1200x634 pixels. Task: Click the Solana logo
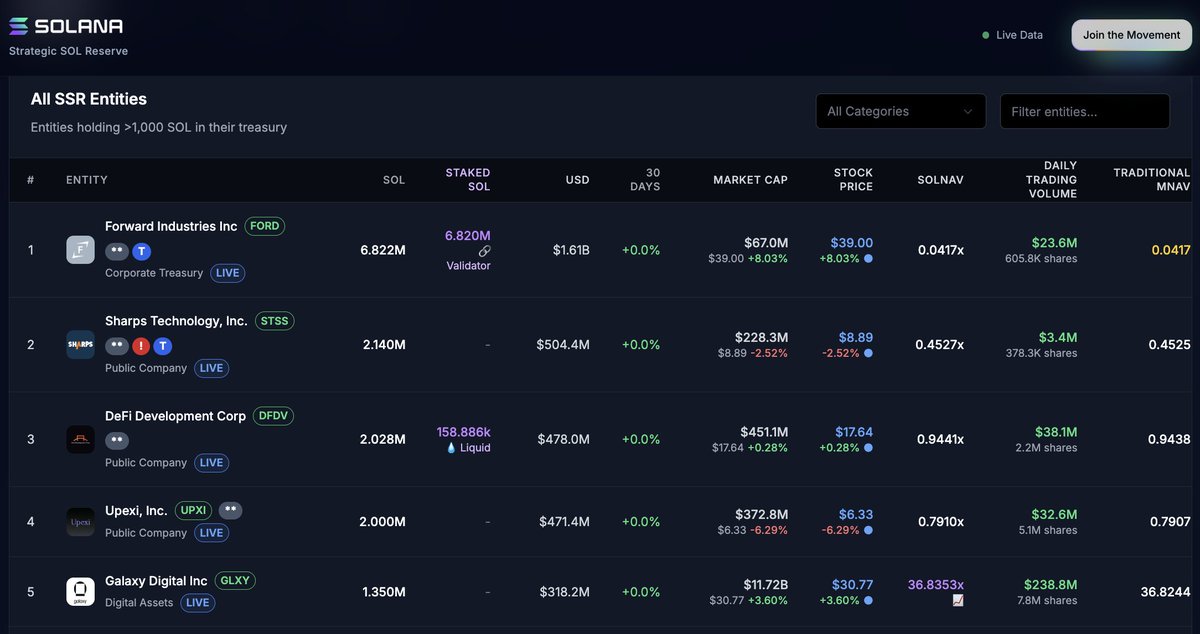click(66, 26)
